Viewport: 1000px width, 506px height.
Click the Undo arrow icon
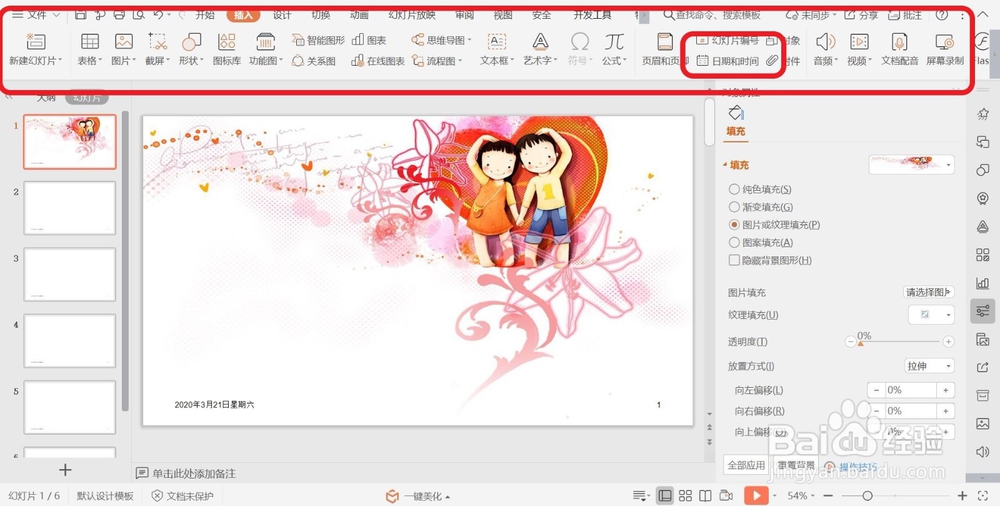[158, 14]
